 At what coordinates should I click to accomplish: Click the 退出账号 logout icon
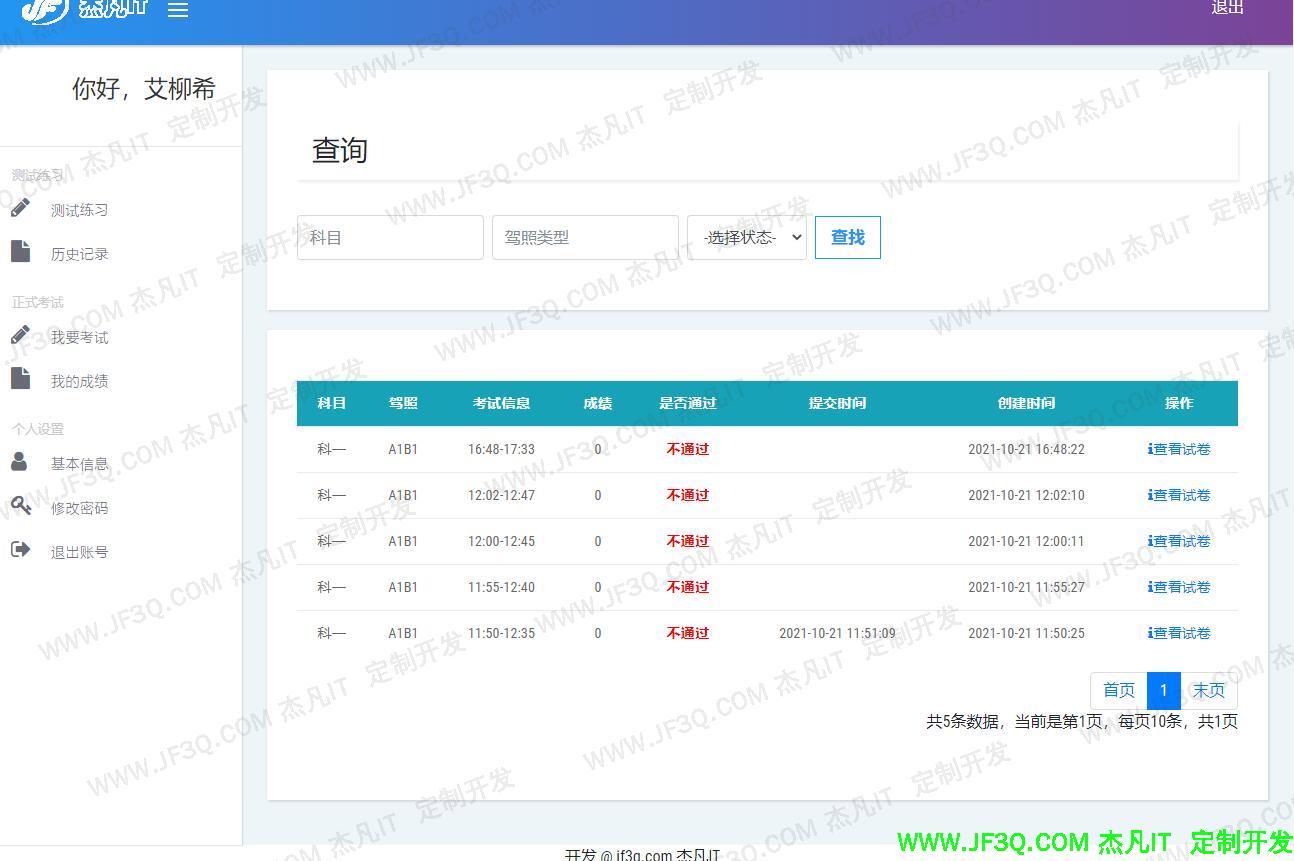coord(22,551)
